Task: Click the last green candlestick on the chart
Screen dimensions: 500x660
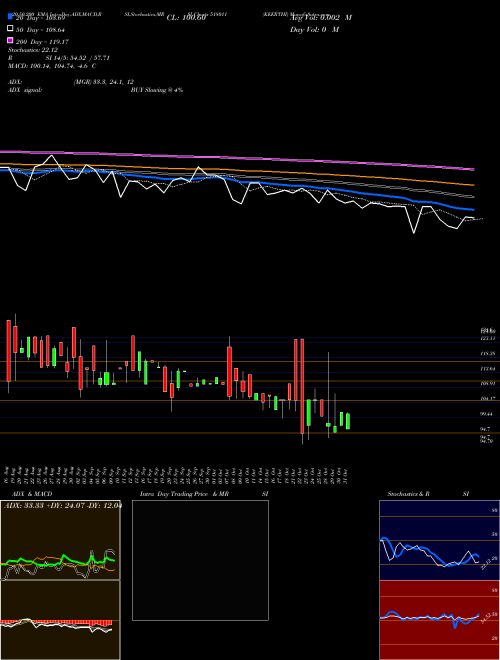Action: (x=348, y=421)
